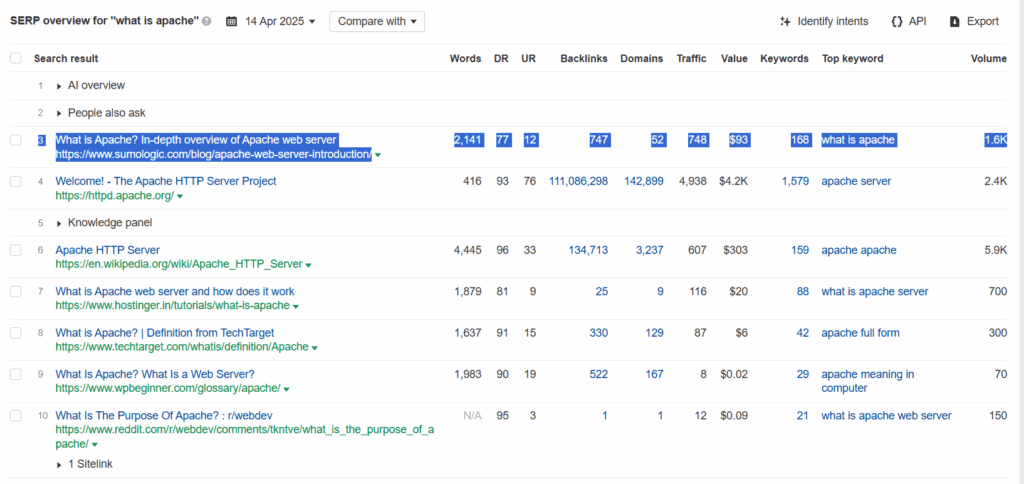This screenshot has height=484, width=1024.
Task: Open dropdown arrow after sumologic.com URL
Action: tap(377, 155)
